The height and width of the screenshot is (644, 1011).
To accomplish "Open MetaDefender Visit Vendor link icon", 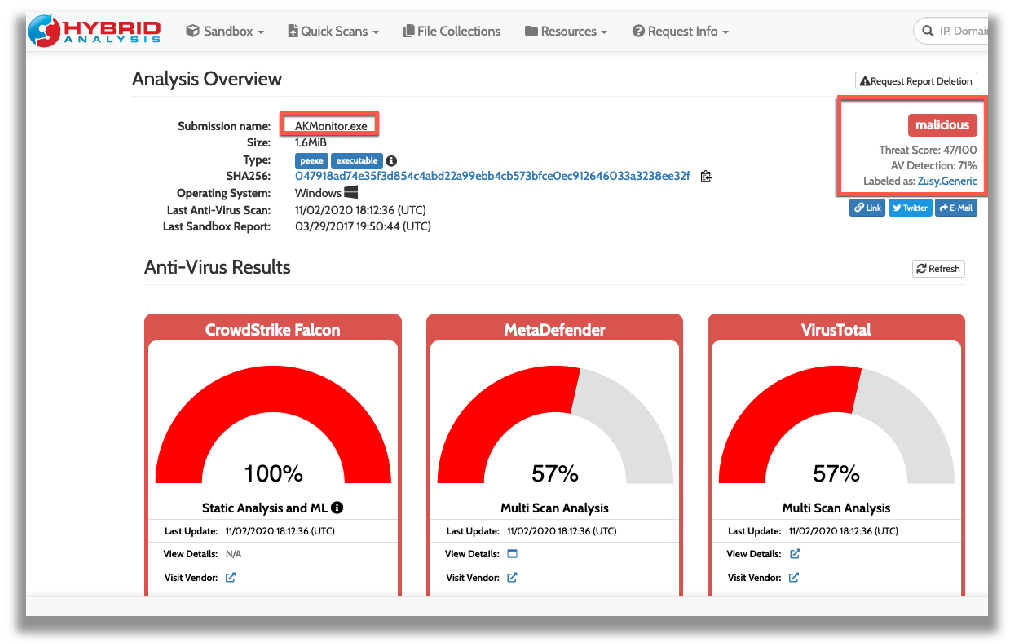I will (513, 578).
